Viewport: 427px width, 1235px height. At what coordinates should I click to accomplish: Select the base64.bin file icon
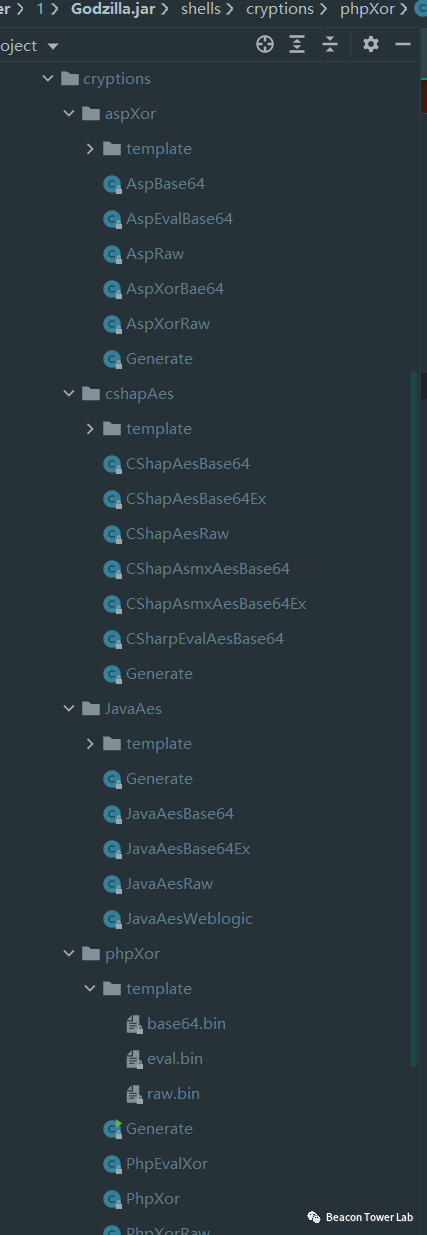[134, 1024]
